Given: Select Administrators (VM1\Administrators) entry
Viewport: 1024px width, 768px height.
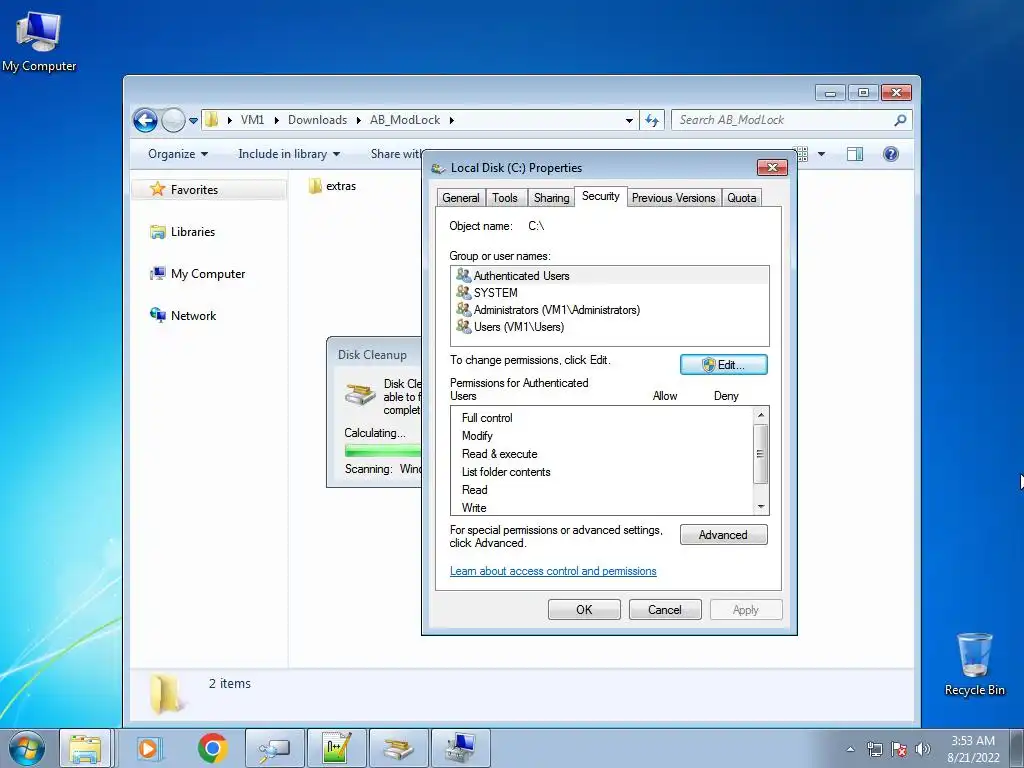Looking at the screenshot, I should coord(609,310).
